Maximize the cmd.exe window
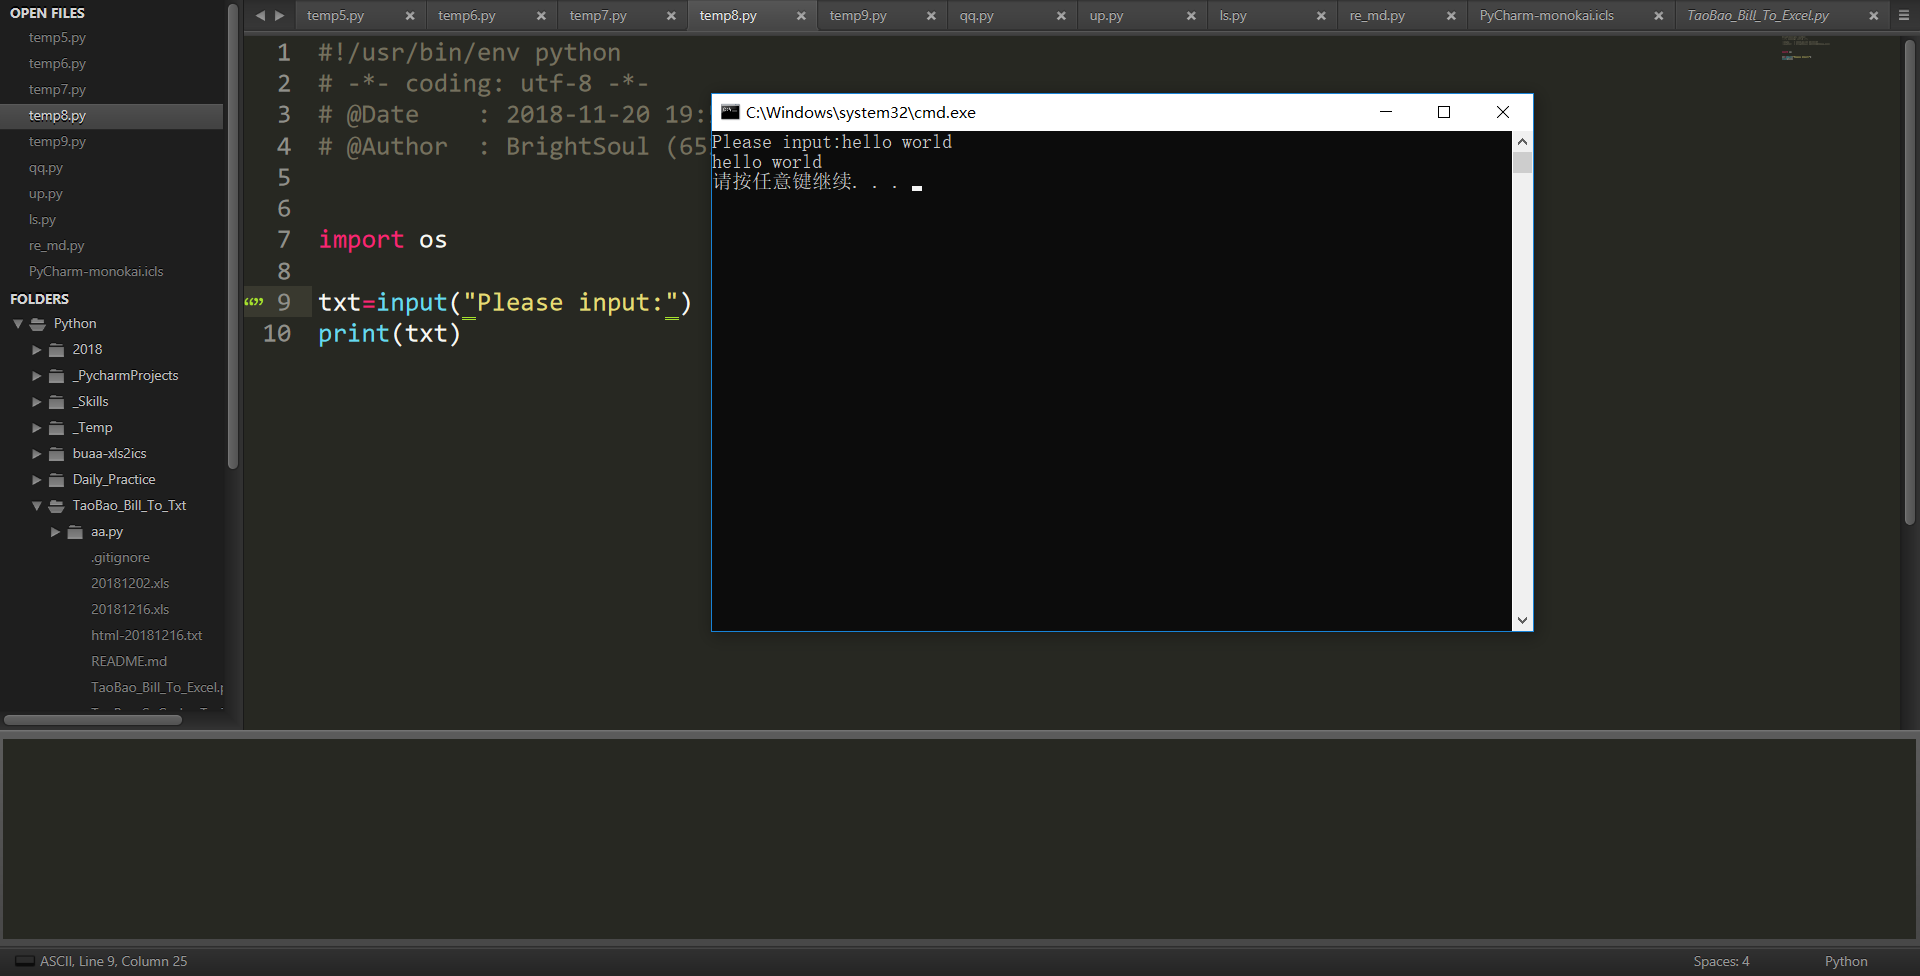Image resolution: width=1920 pixels, height=976 pixels. pos(1444,112)
